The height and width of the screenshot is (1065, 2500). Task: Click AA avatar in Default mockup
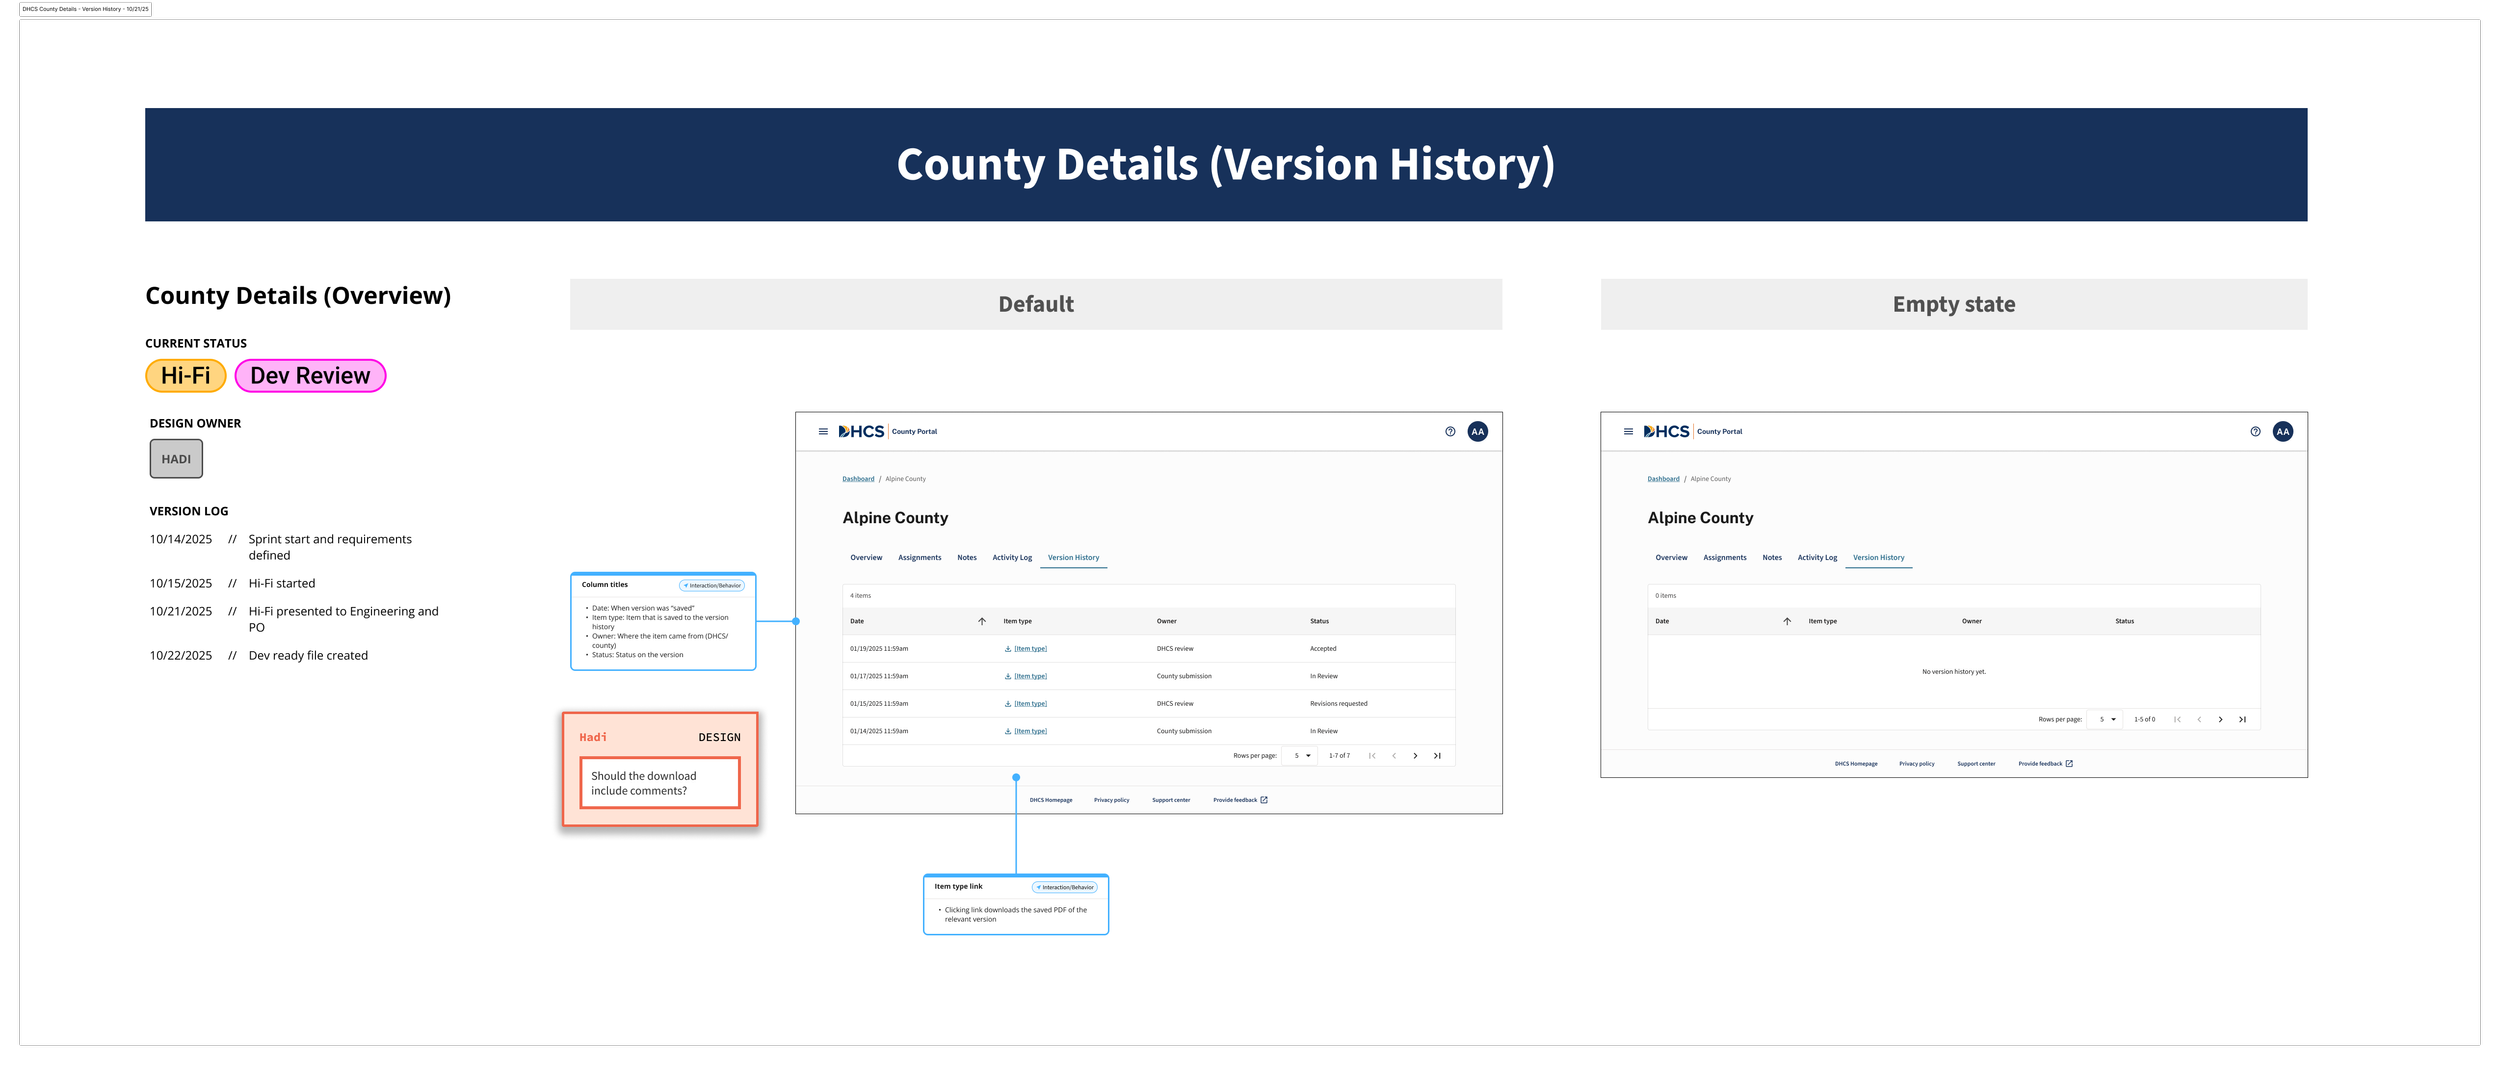(1477, 432)
